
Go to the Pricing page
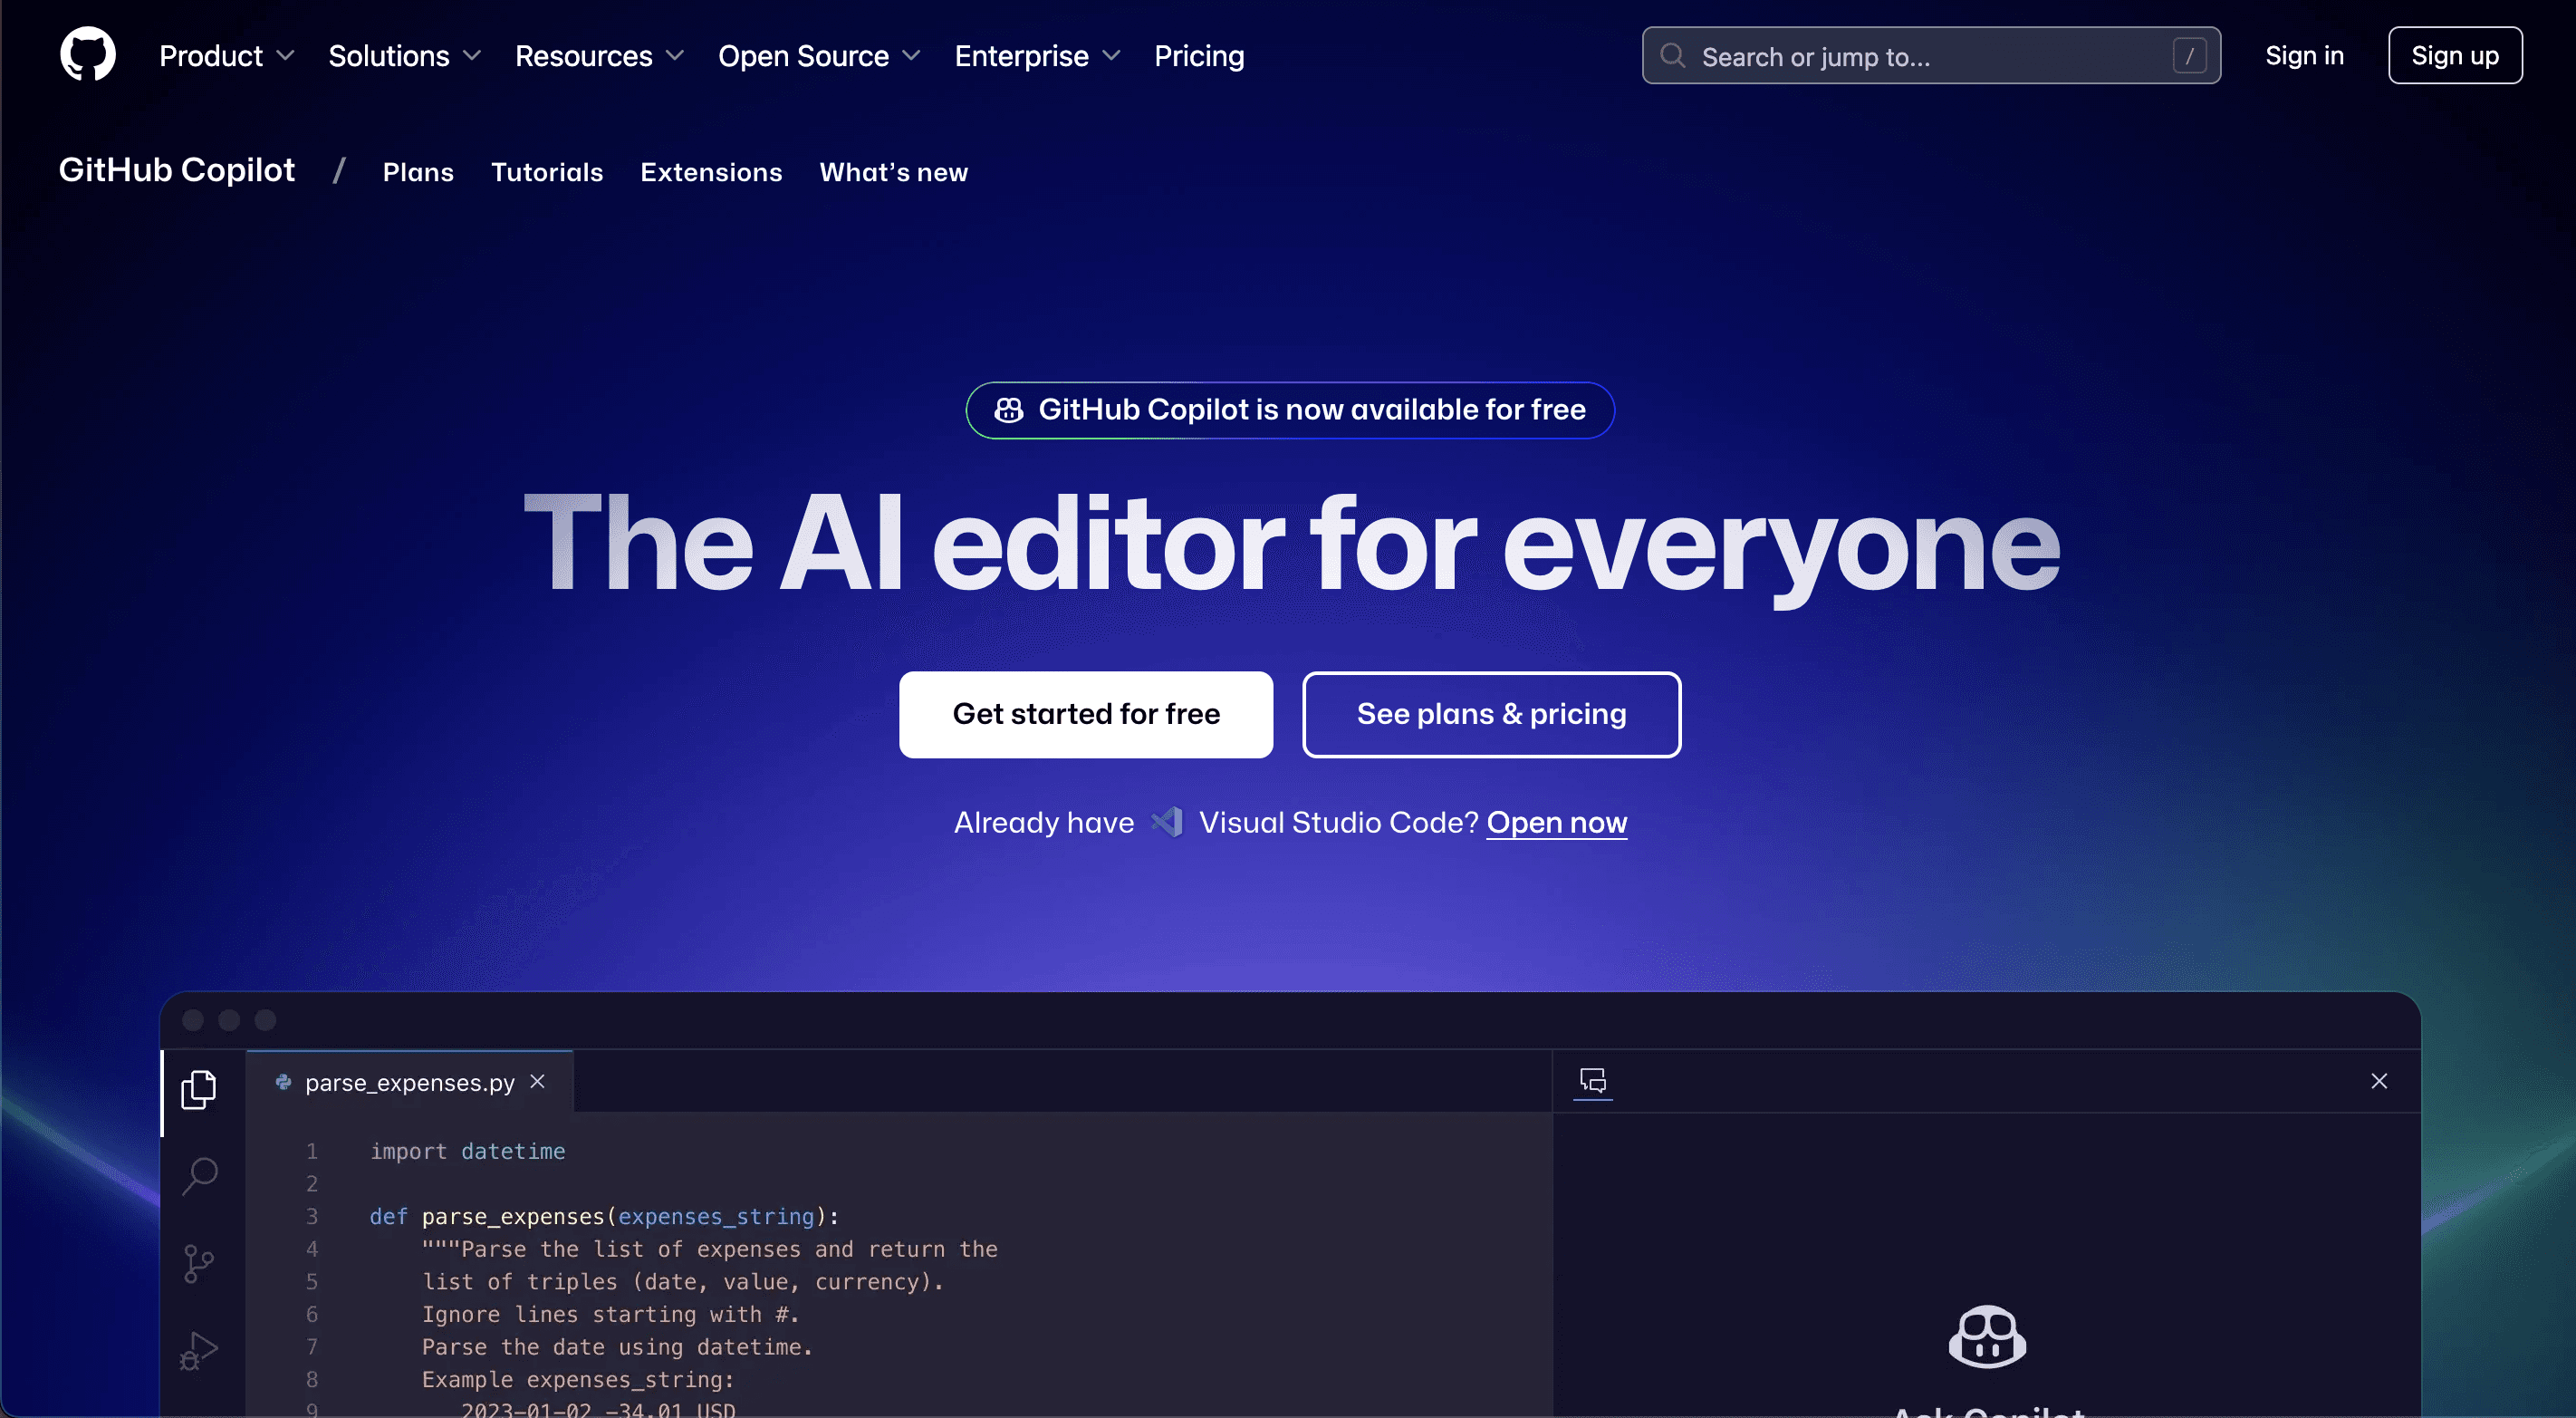click(1199, 56)
